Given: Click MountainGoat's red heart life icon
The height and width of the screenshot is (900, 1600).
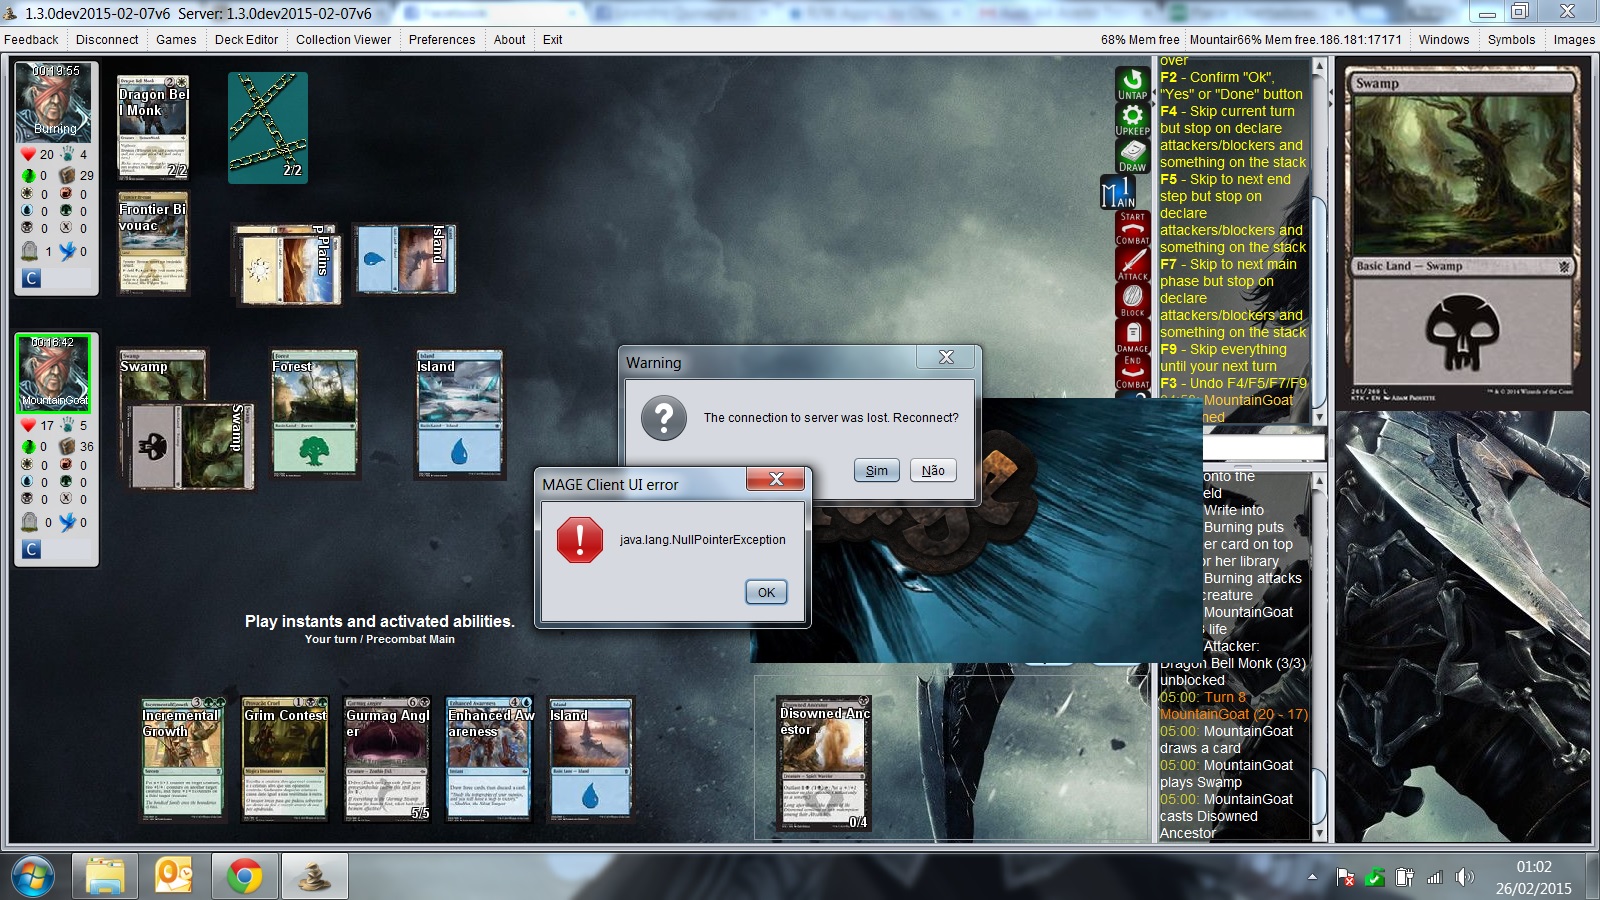Looking at the screenshot, I should [28, 425].
